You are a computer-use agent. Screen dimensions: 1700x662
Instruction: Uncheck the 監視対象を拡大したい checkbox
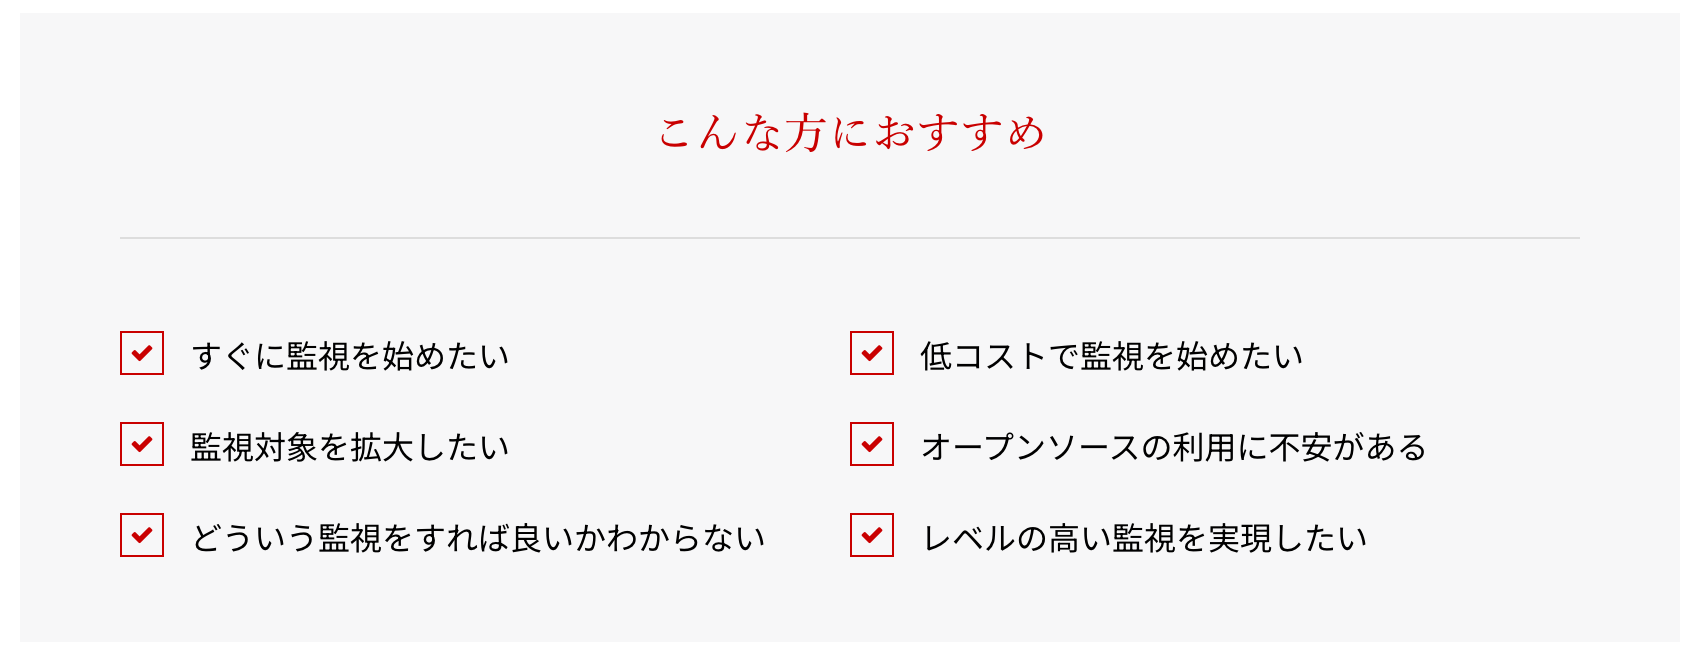click(142, 444)
